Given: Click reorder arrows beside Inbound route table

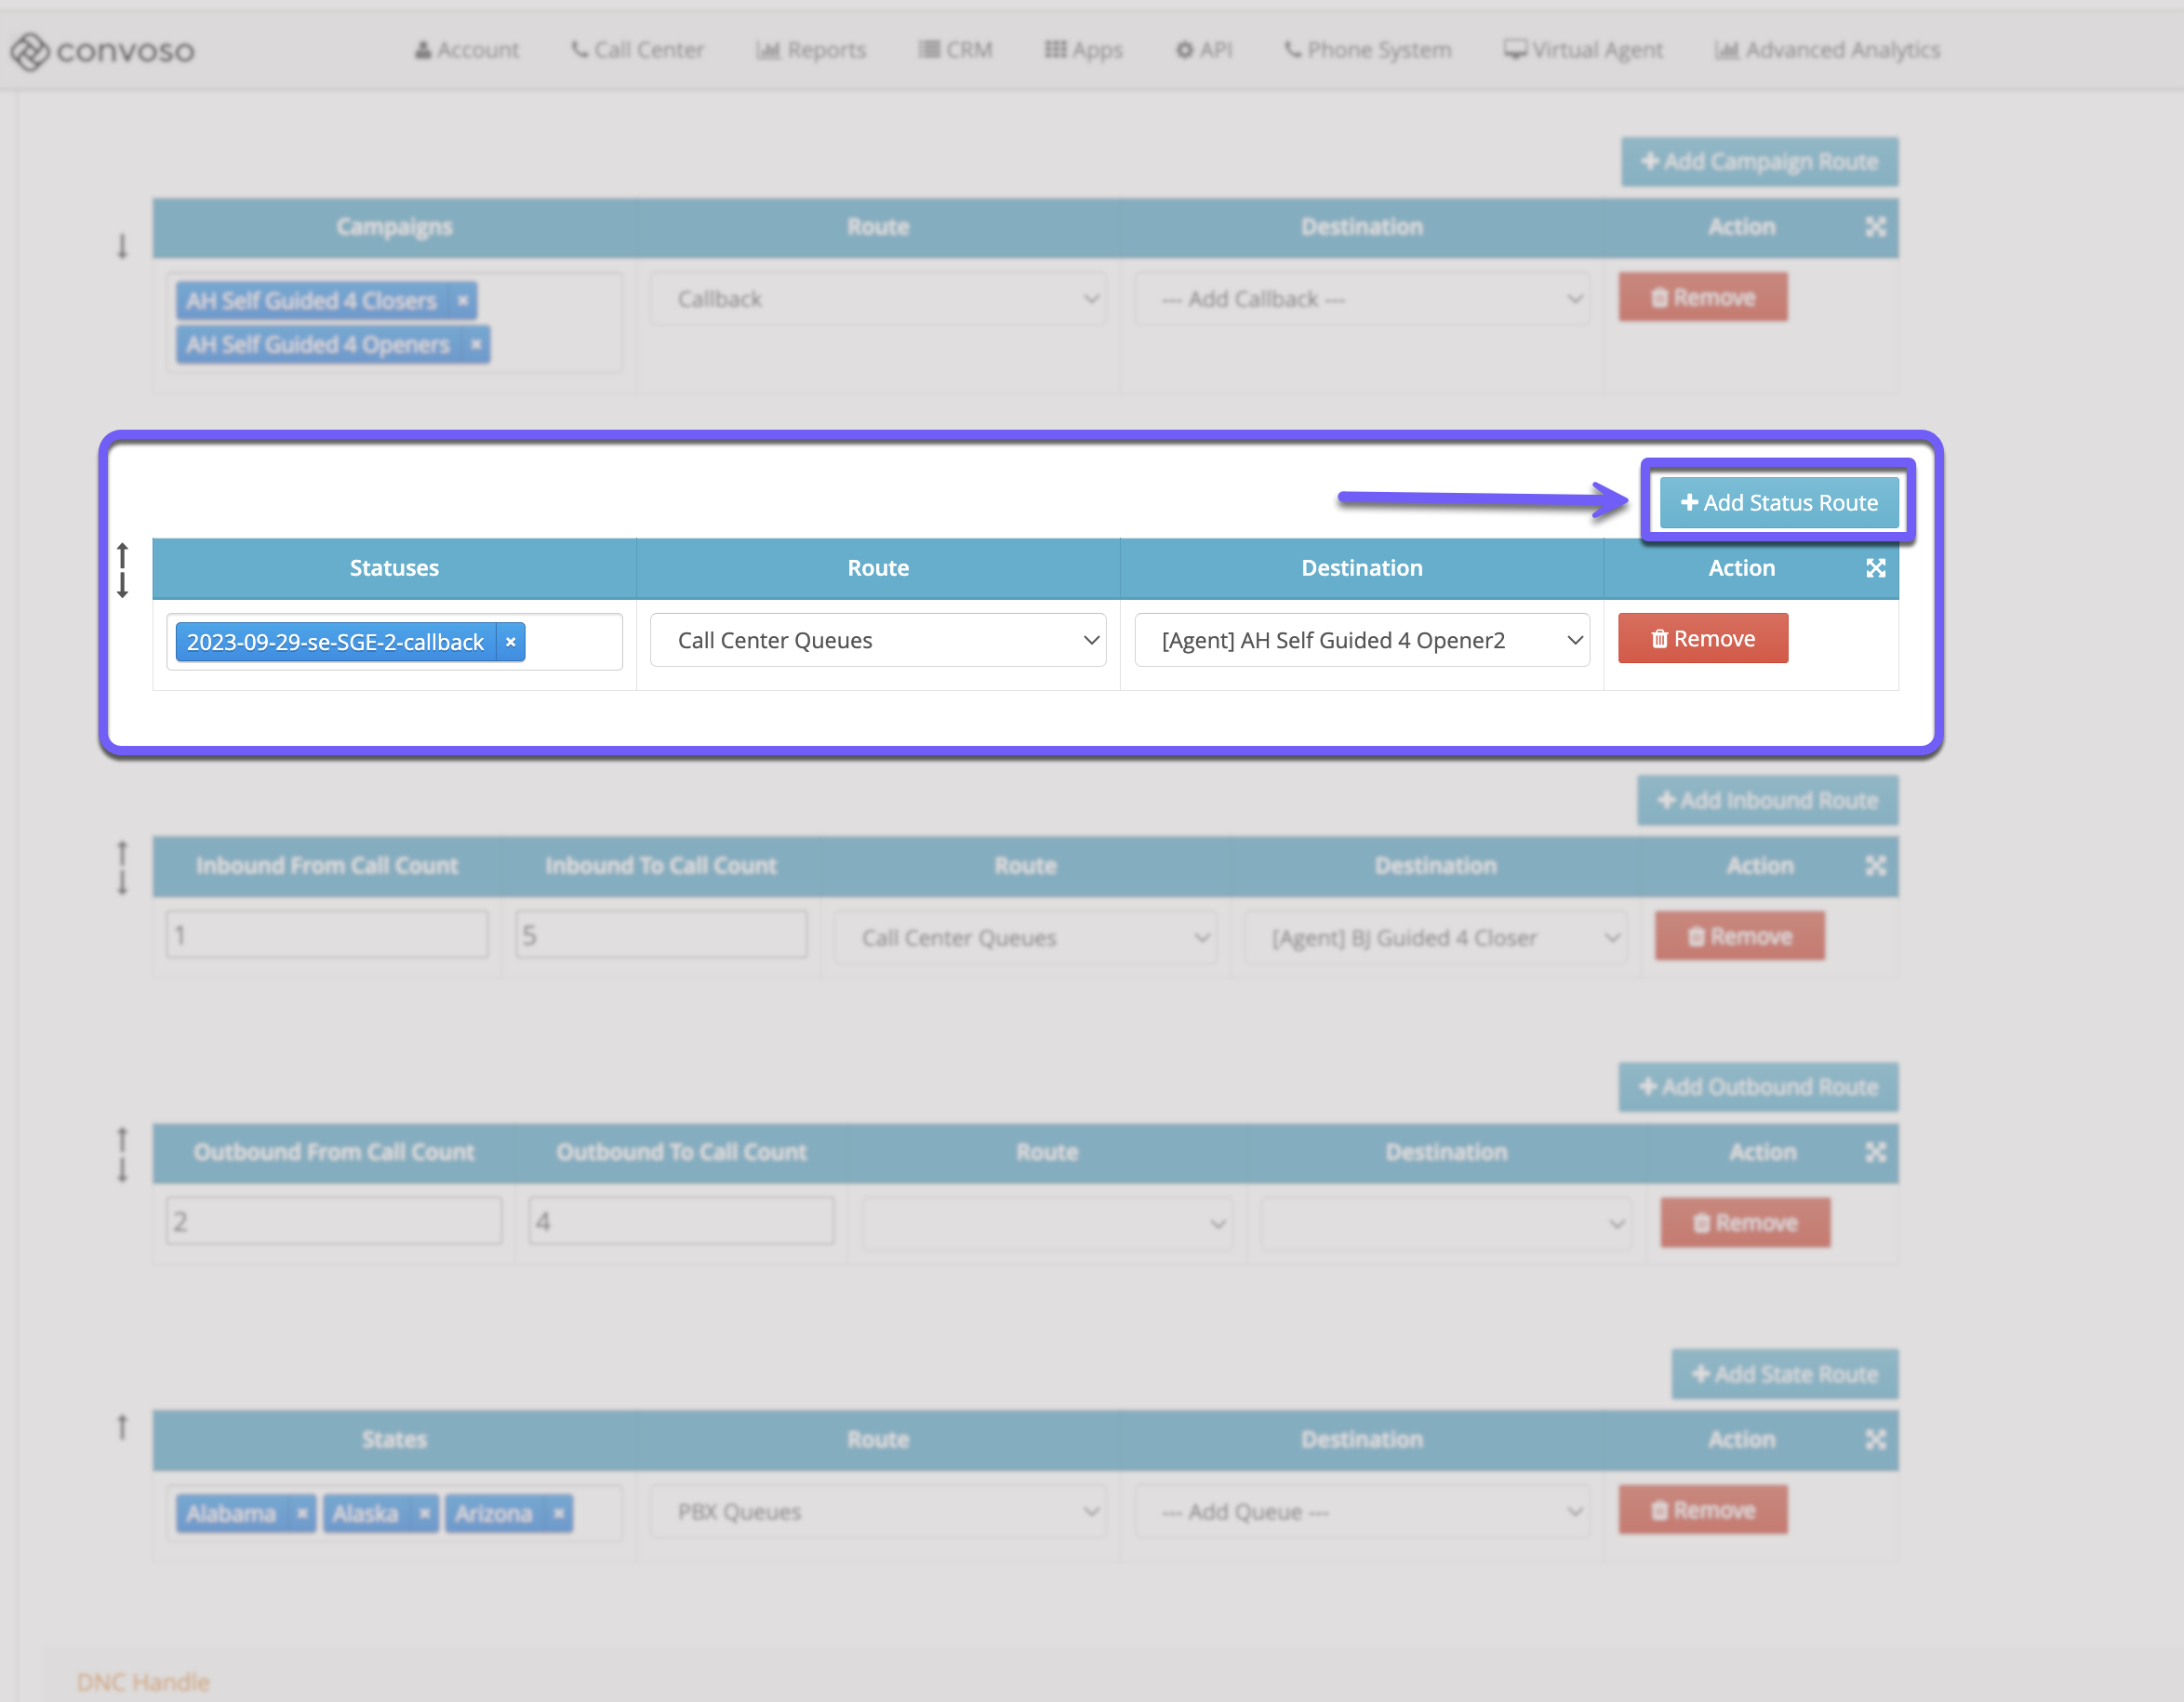Looking at the screenshot, I should pos(122,867).
